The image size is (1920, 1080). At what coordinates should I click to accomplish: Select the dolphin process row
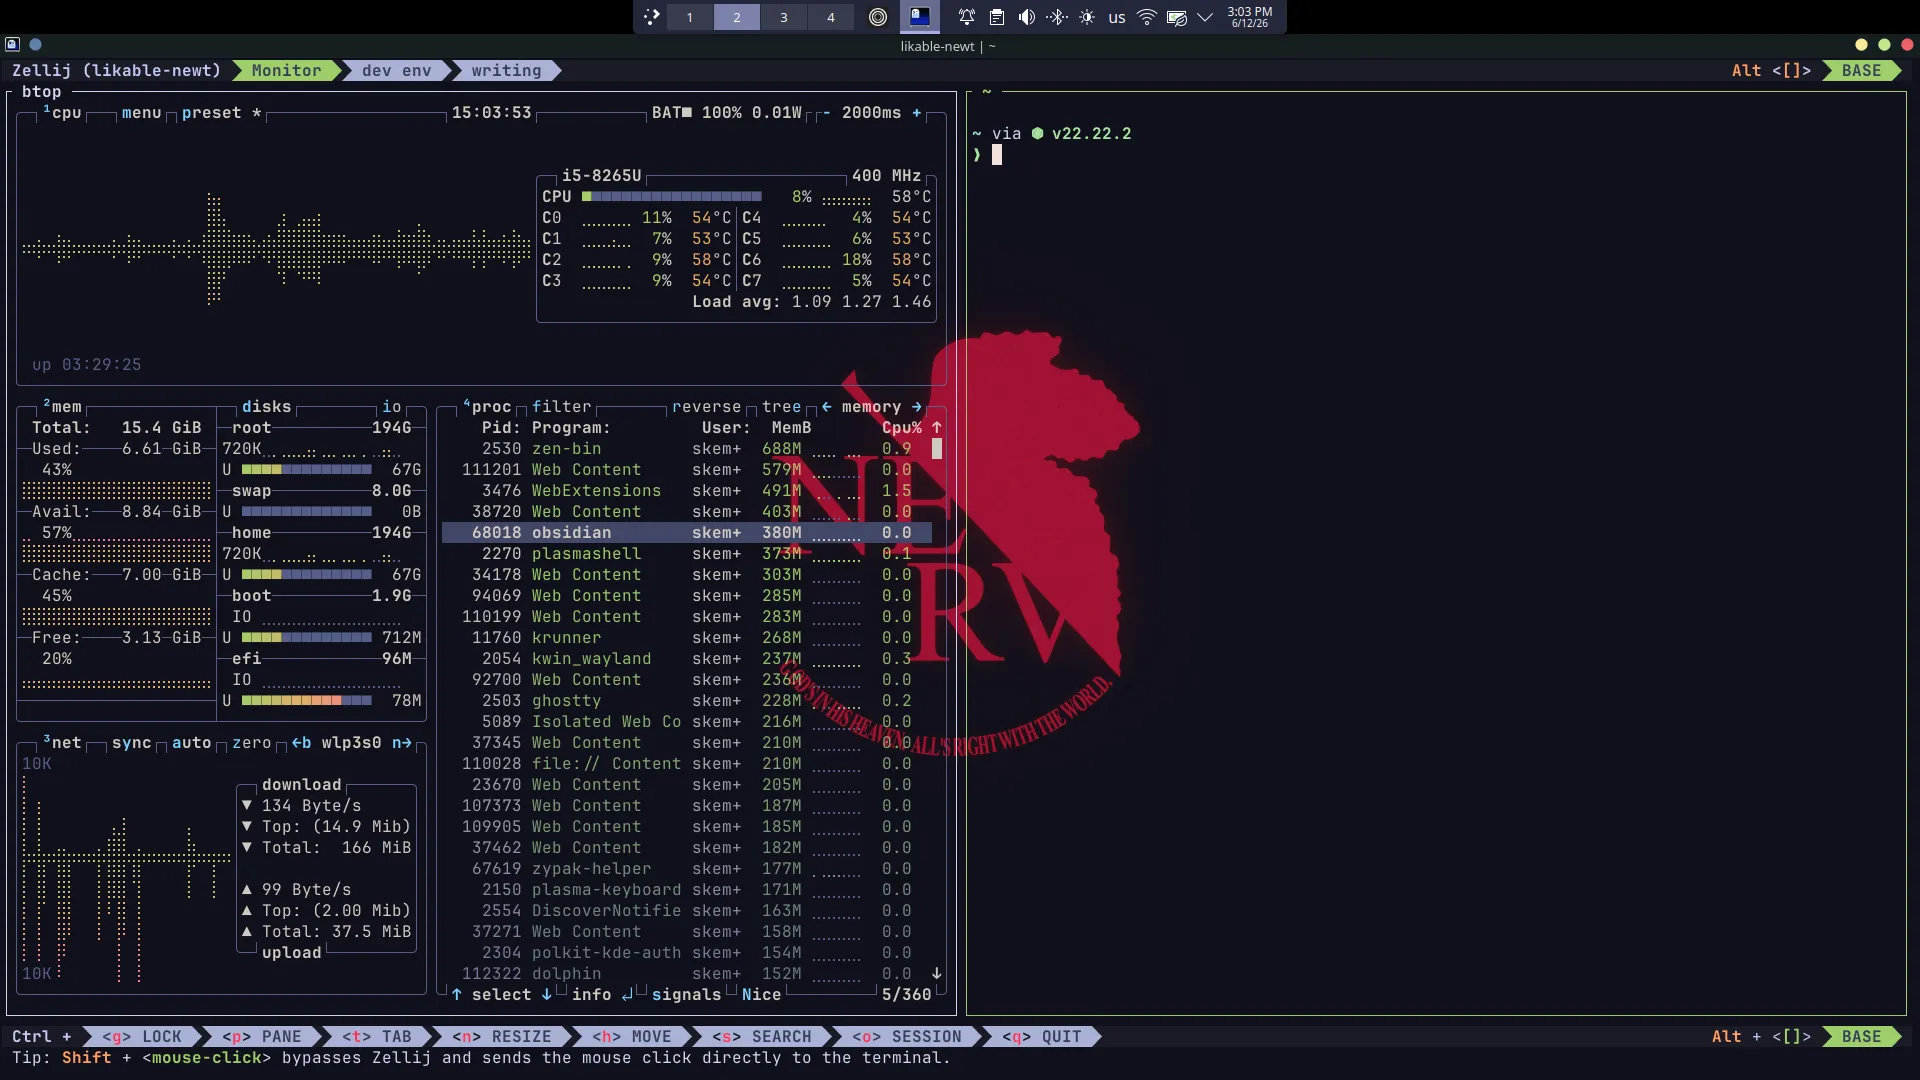click(687, 974)
